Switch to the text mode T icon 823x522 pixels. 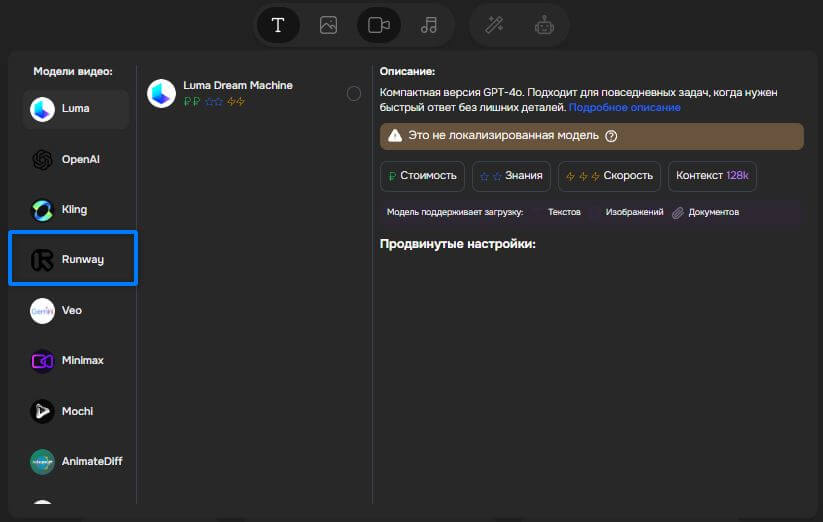[278, 26]
